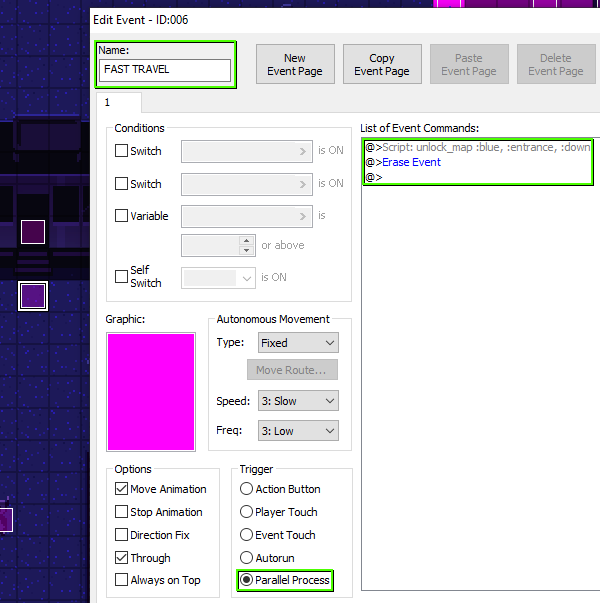Enable the Direction Fix checkbox

[x=122, y=535]
